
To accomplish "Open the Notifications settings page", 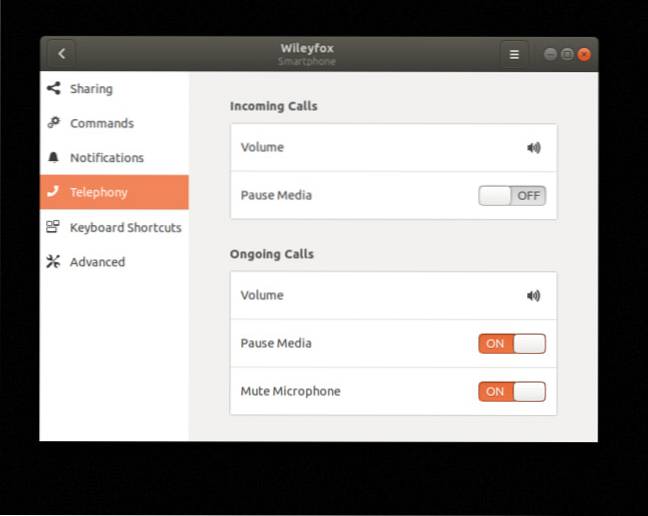I will [x=106, y=158].
